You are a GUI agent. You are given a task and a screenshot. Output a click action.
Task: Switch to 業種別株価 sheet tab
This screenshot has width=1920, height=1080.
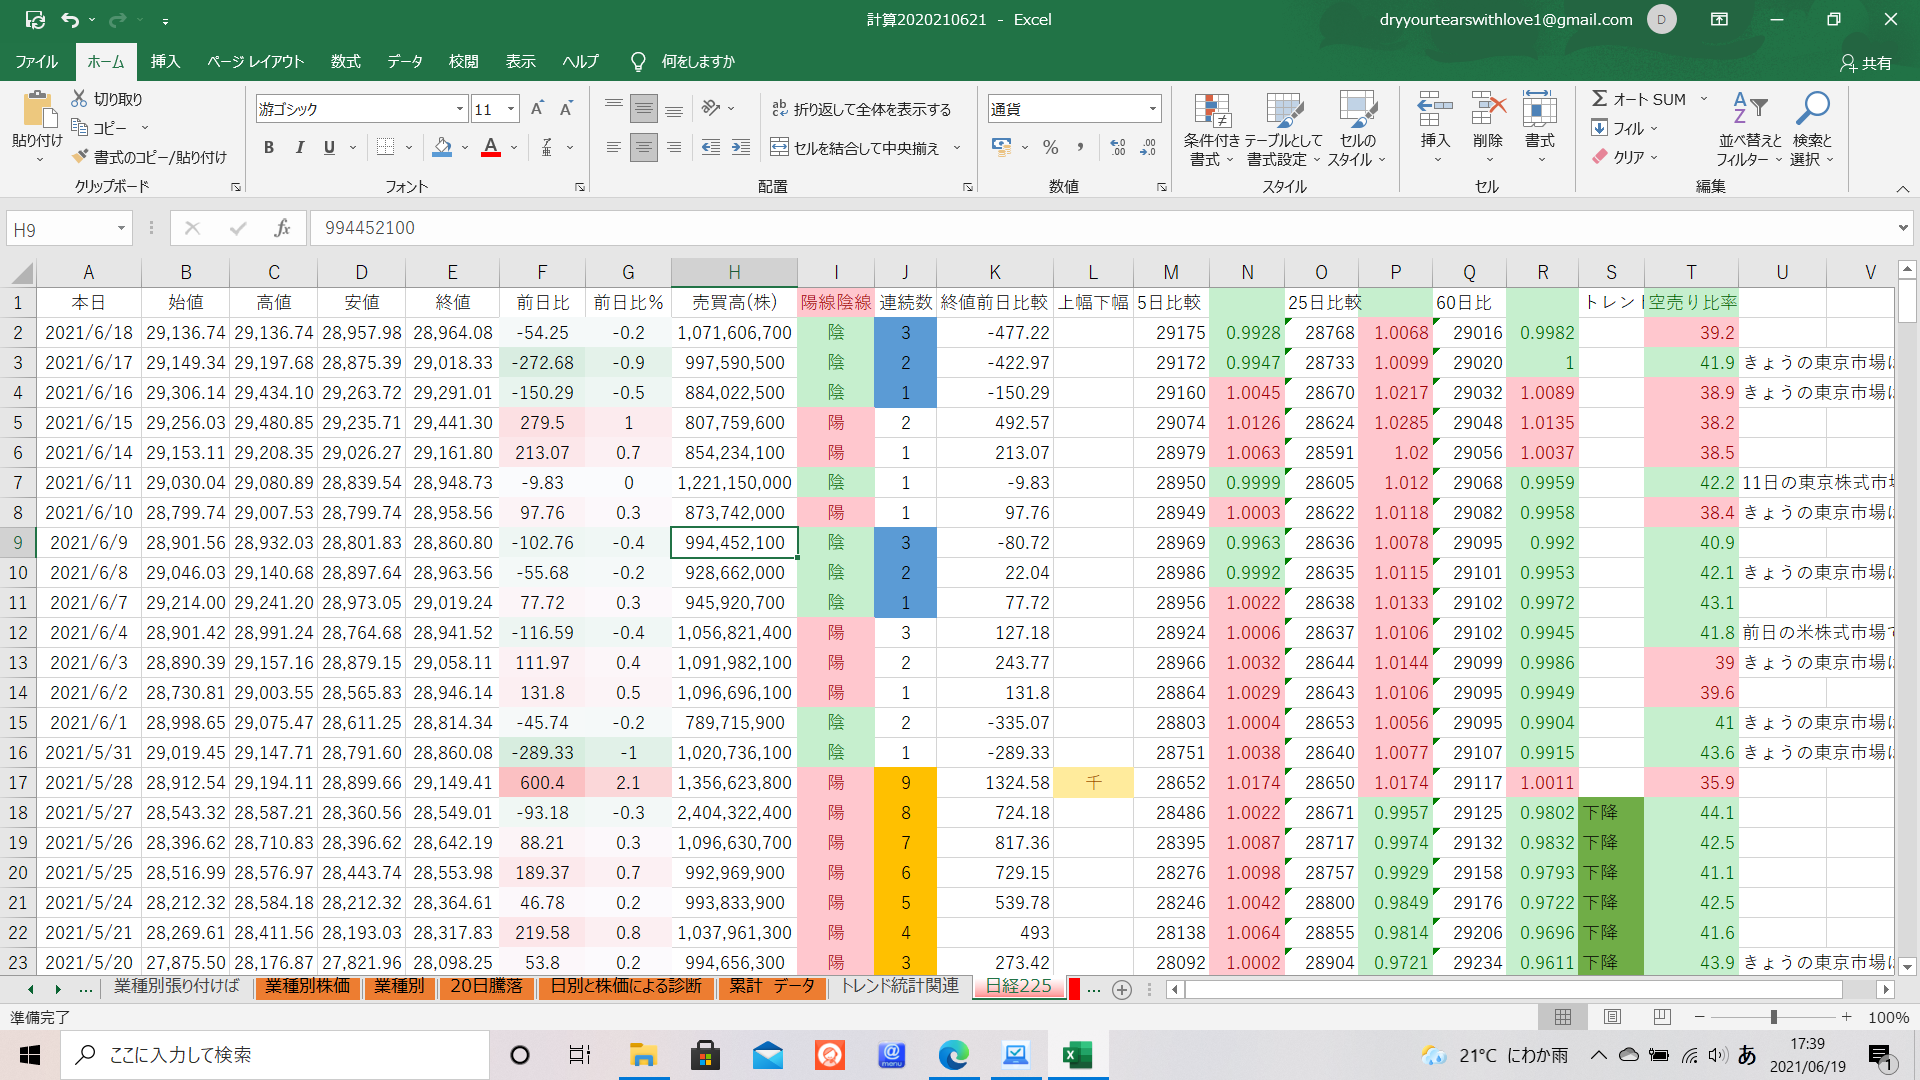308,988
